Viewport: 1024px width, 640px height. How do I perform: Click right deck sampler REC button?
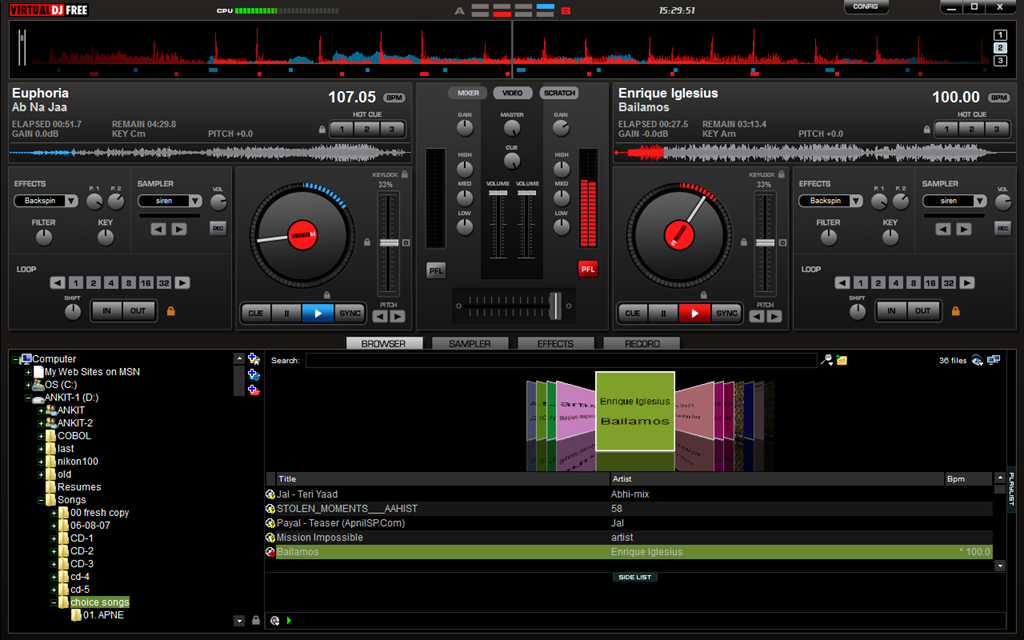[x=1002, y=229]
